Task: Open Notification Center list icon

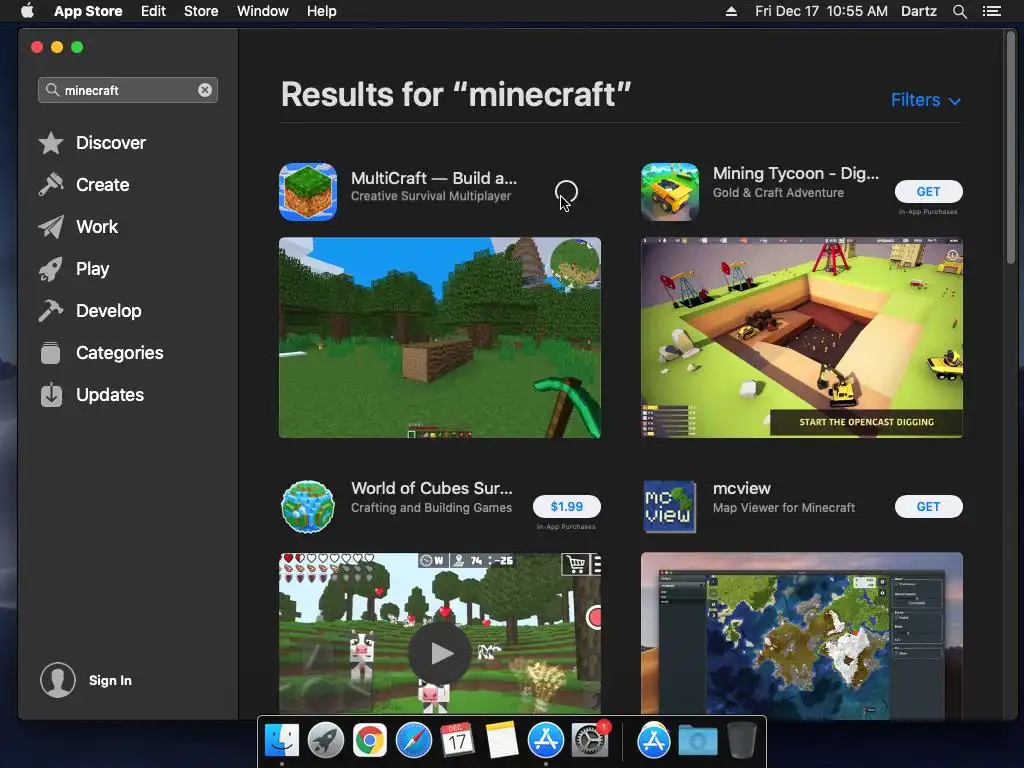Action: 992,11
